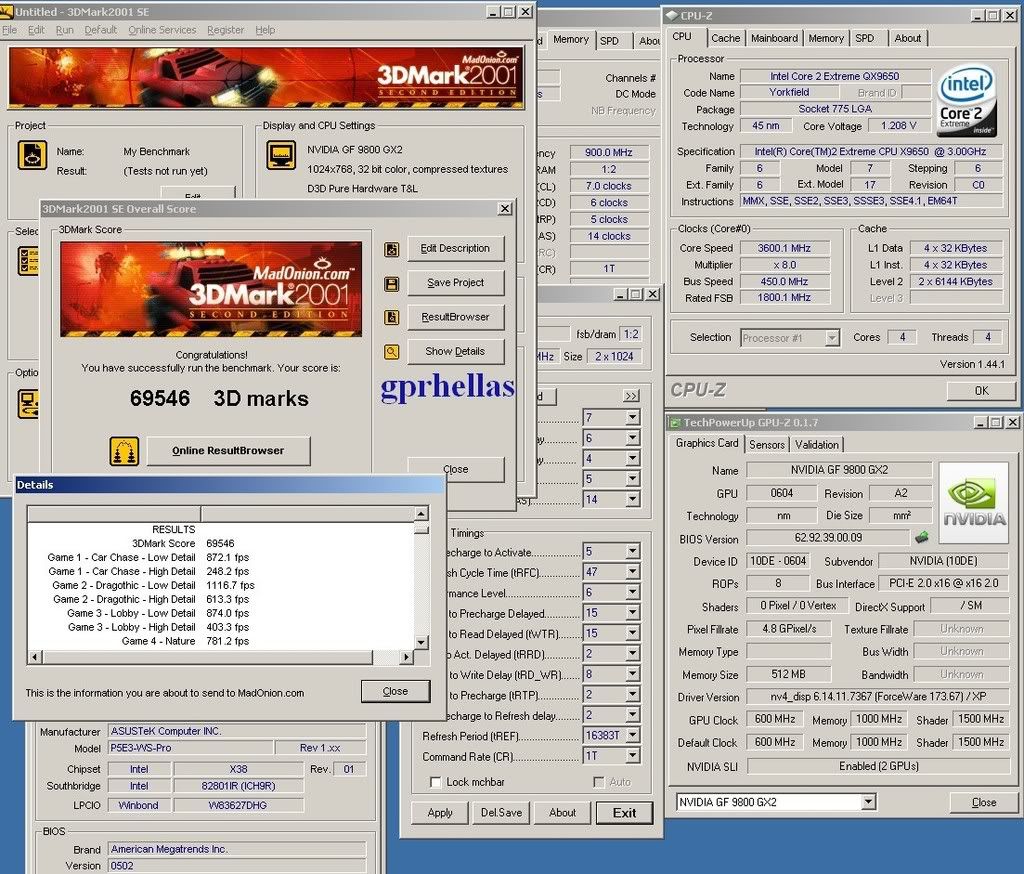Toggle the Auto checkbox
The width and height of the screenshot is (1024, 874).
[x=598, y=782]
